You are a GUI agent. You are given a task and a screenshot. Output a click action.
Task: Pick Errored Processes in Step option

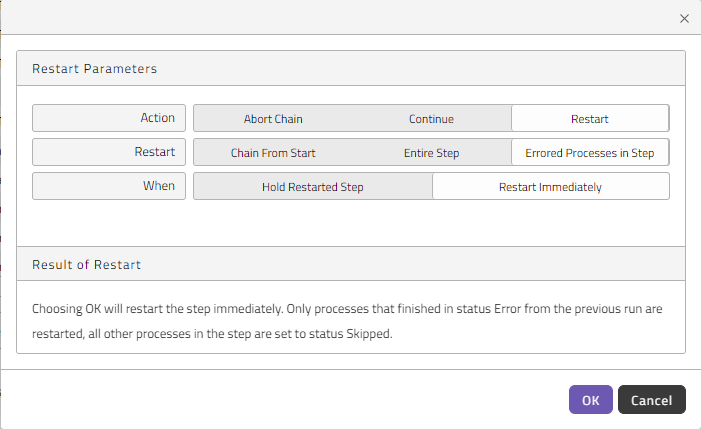[590, 152]
